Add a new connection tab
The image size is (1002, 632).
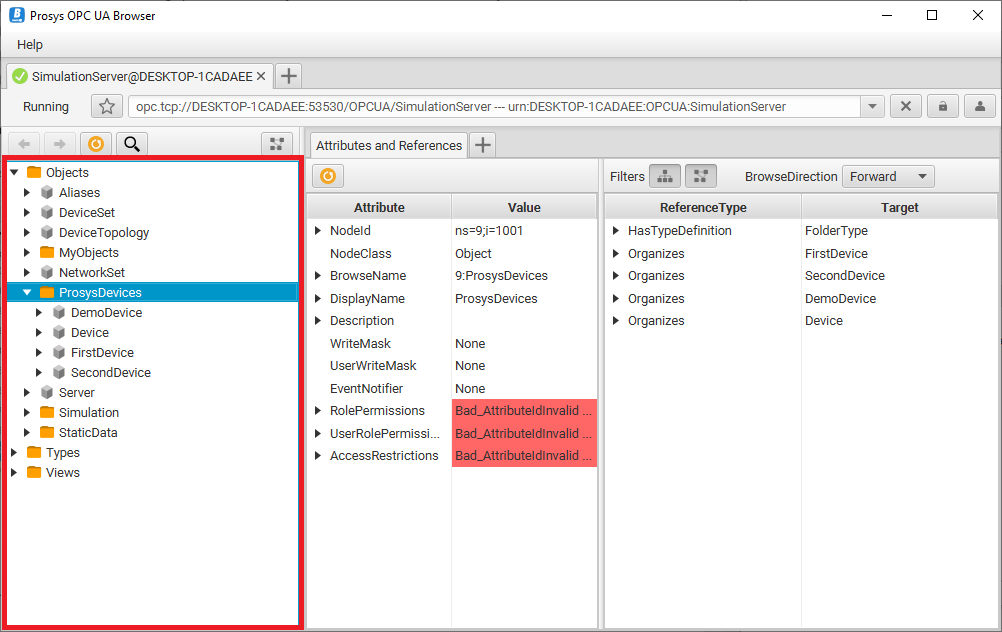click(x=288, y=76)
